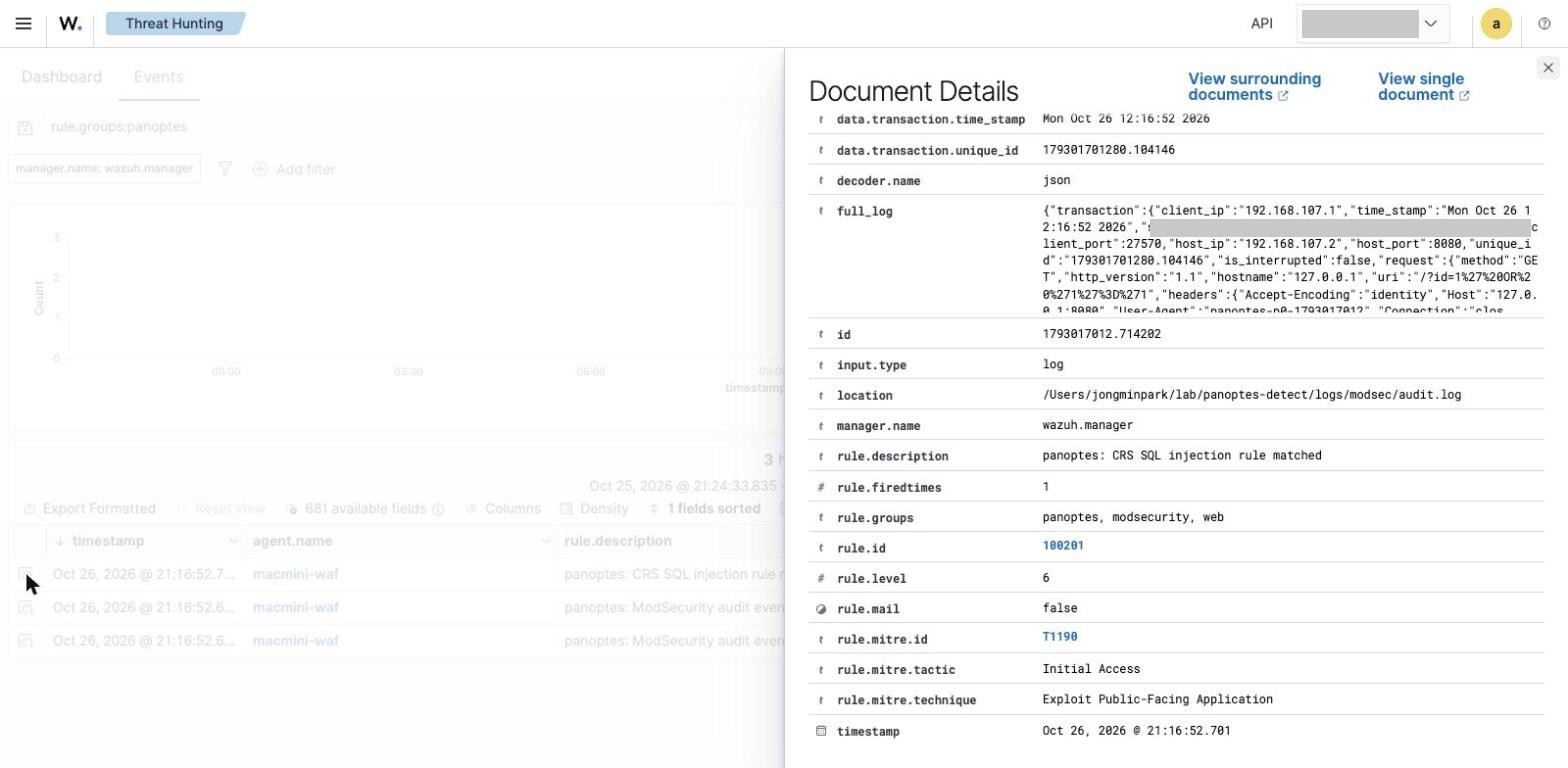Viewport: 1568px width, 768px height.
Task: Click the rule.mail value false
Action: 1060,609
